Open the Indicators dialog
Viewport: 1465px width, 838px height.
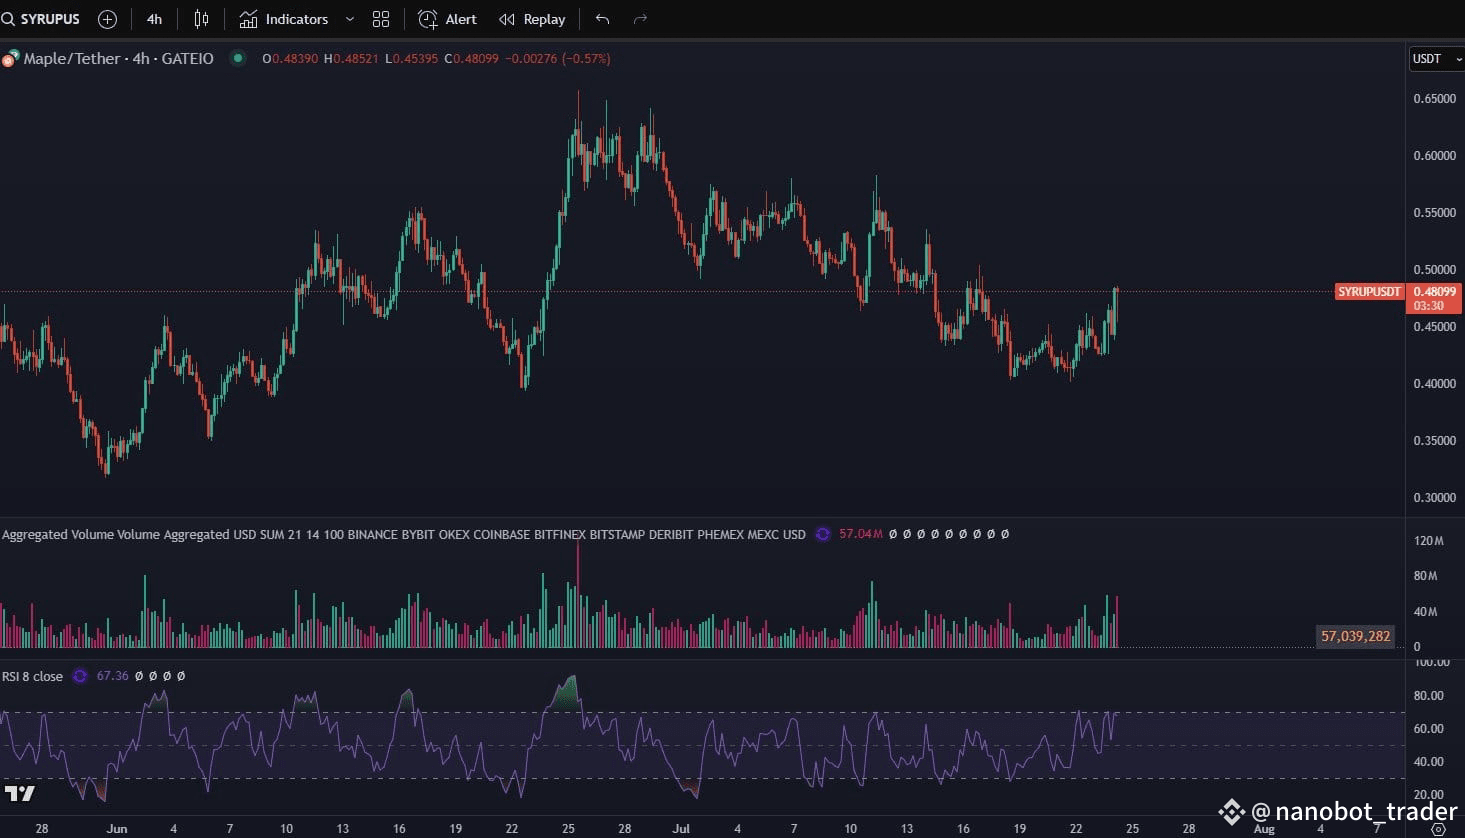click(x=284, y=19)
